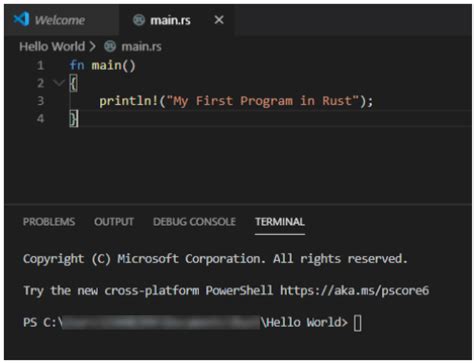The width and height of the screenshot is (474, 363).
Task: Click the terminal cursor after Hello World prompt
Action: (358, 323)
